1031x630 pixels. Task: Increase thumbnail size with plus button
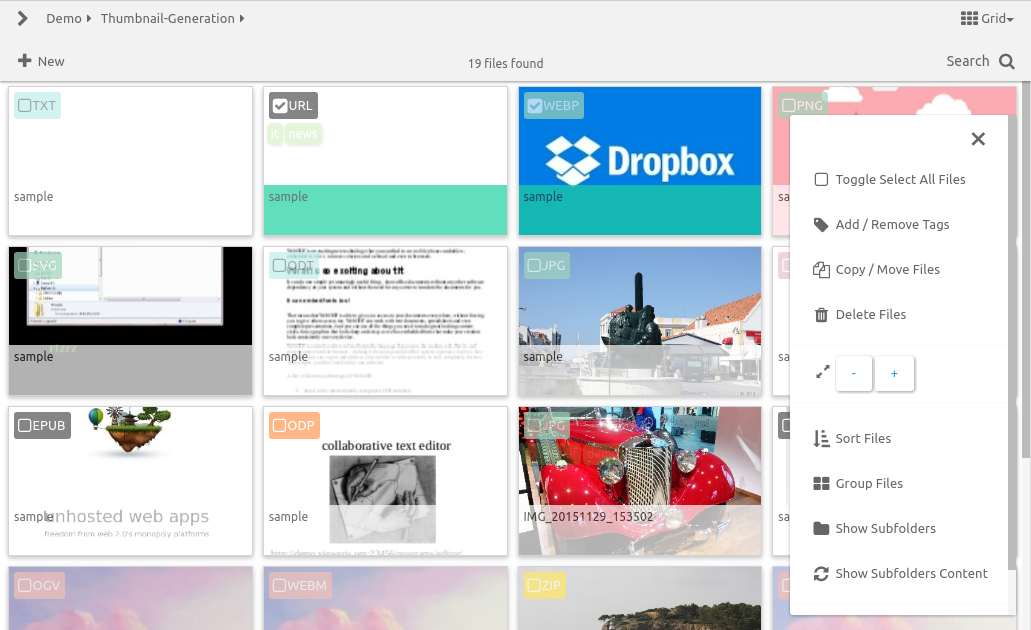click(894, 374)
